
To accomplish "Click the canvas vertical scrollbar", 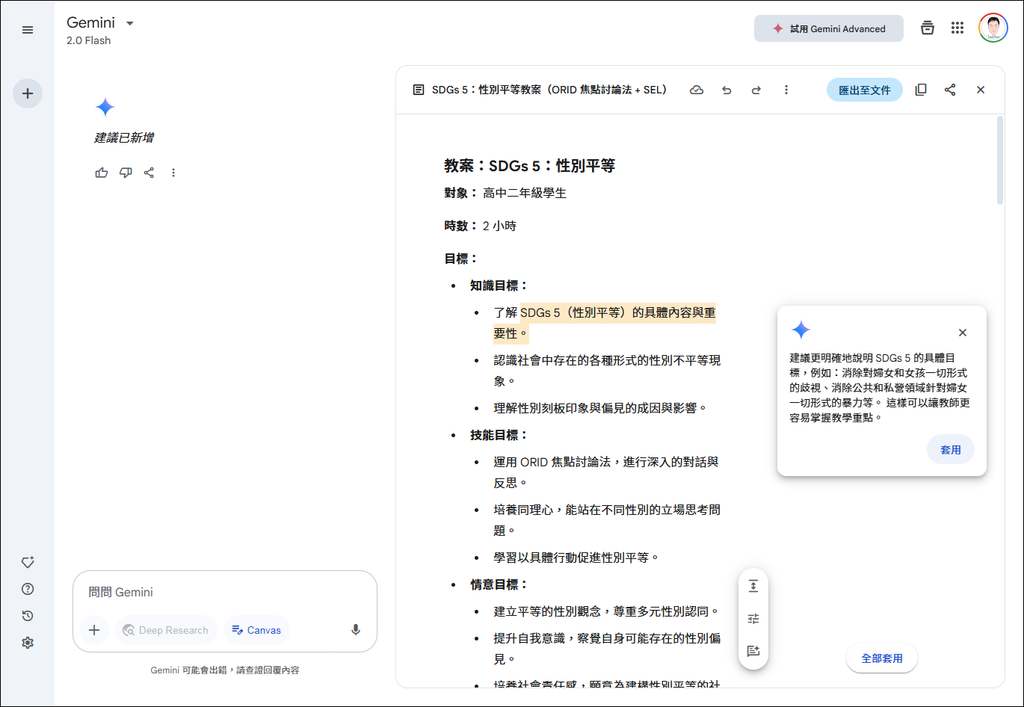I will tap(1000, 161).
